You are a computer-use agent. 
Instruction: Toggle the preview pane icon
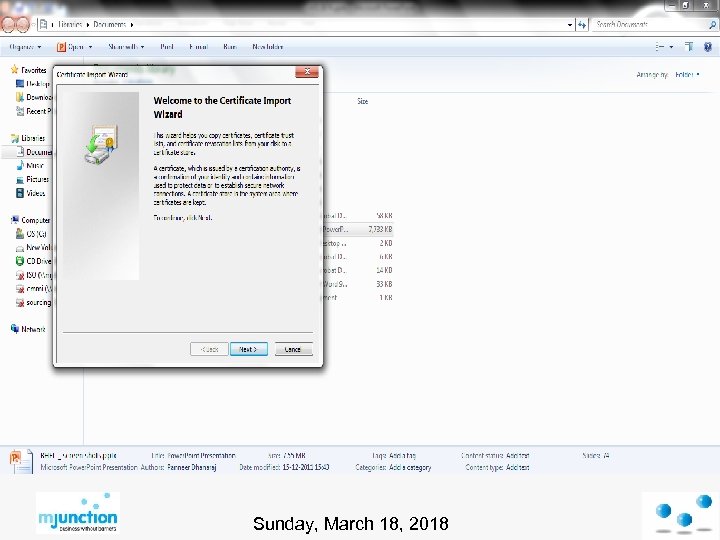[689, 47]
